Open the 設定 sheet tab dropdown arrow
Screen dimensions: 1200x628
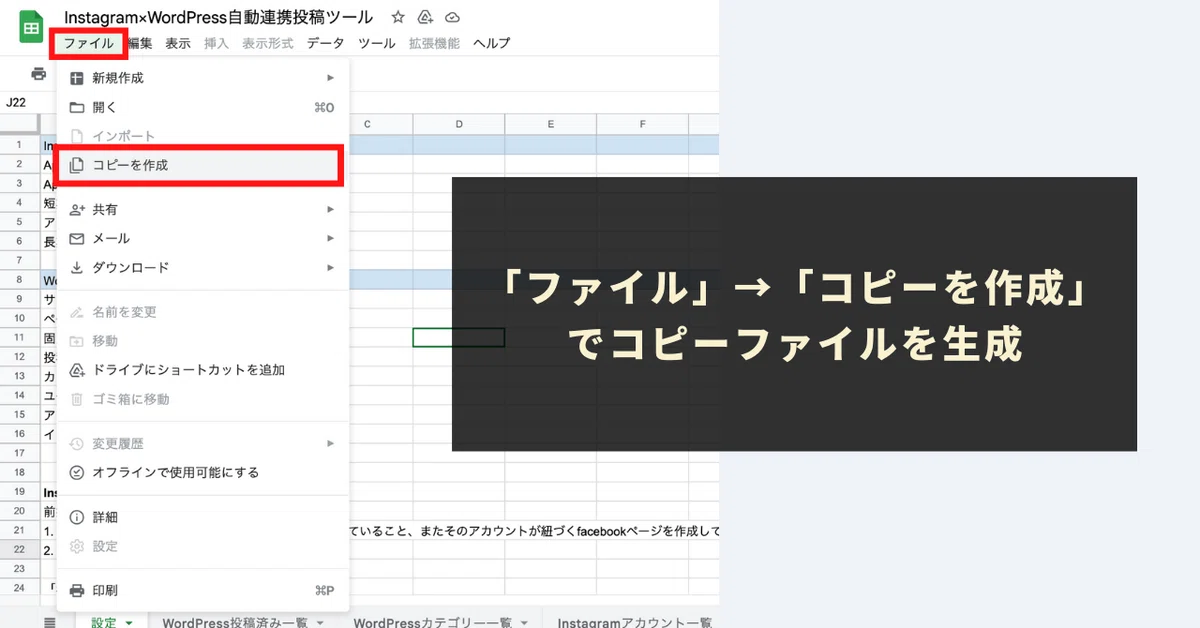pyautogui.click(x=129, y=623)
